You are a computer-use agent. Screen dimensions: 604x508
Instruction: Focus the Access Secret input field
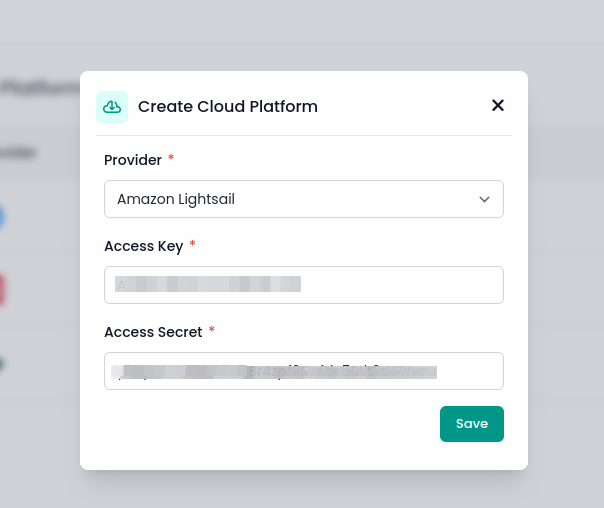pos(303,371)
